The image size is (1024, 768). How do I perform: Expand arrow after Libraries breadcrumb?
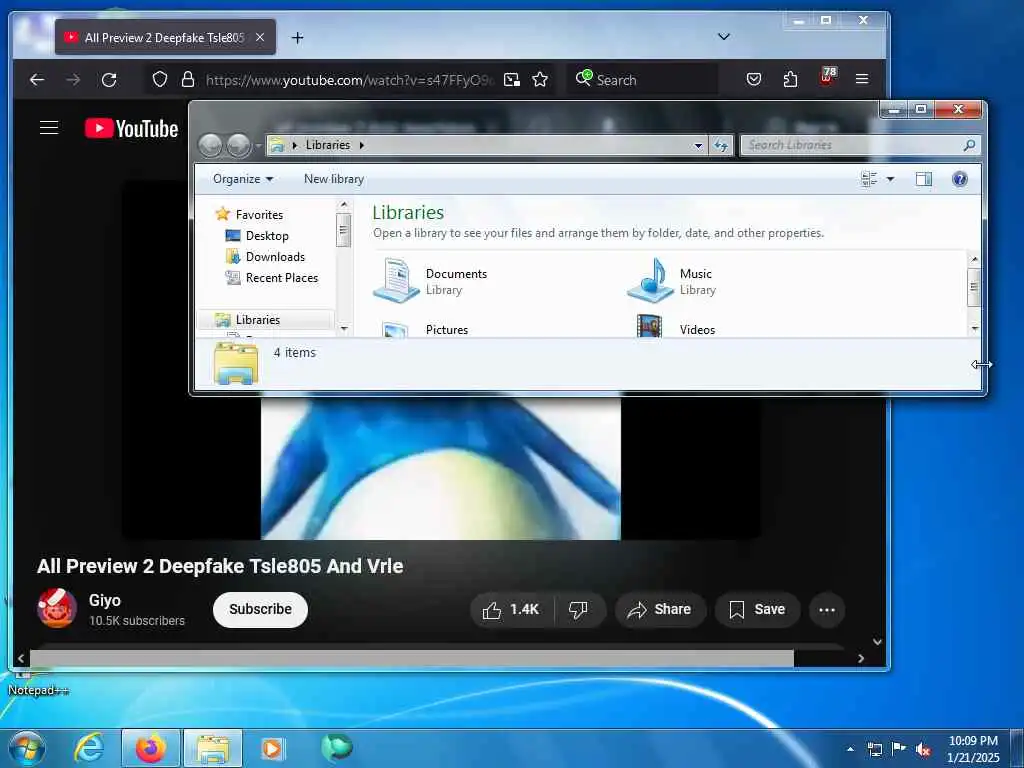361,145
